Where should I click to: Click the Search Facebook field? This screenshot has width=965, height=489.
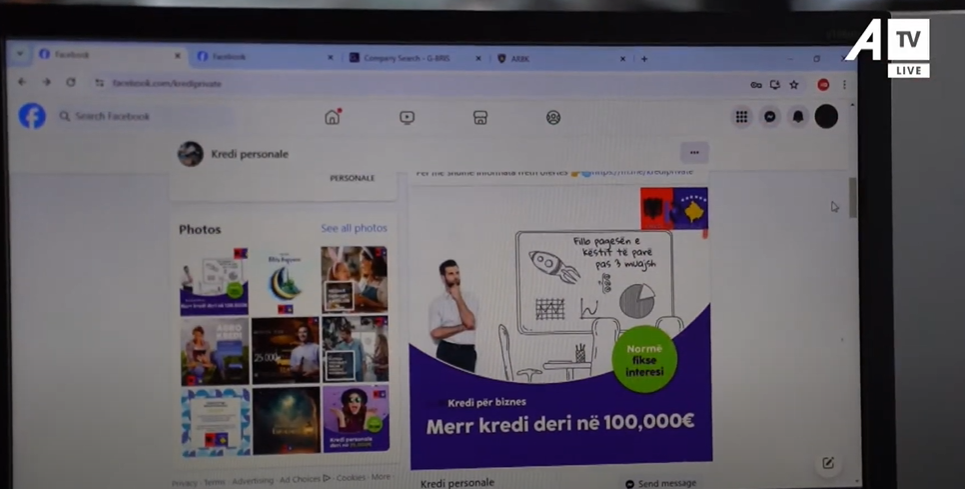[145, 116]
